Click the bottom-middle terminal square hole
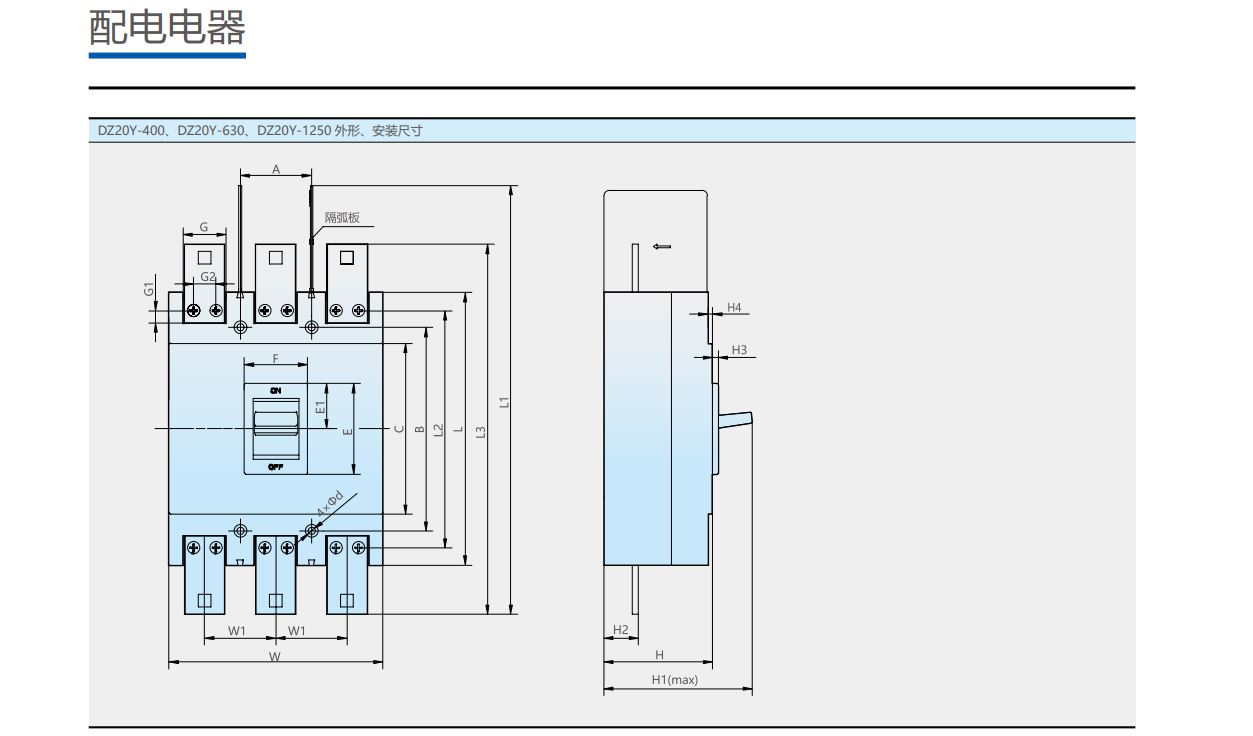Image resolution: width=1253 pixels, height=736 pixels. [276, 600]
